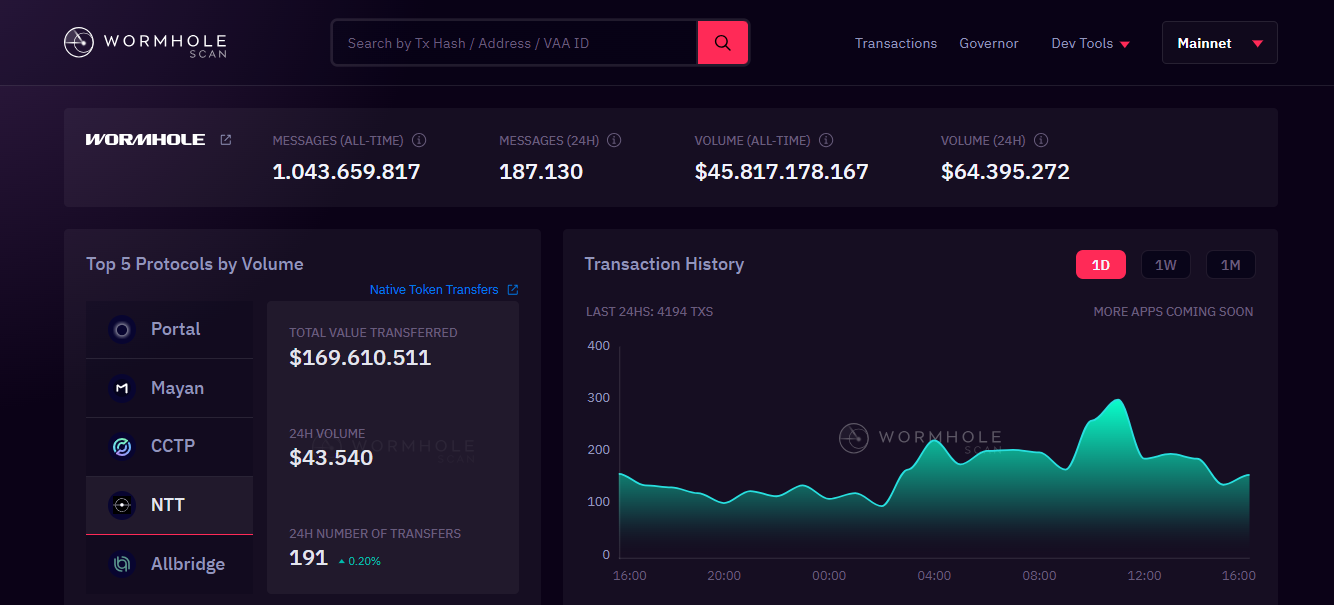
Task: Show info for Messages (All-Time)
Action: coord(419,141)
